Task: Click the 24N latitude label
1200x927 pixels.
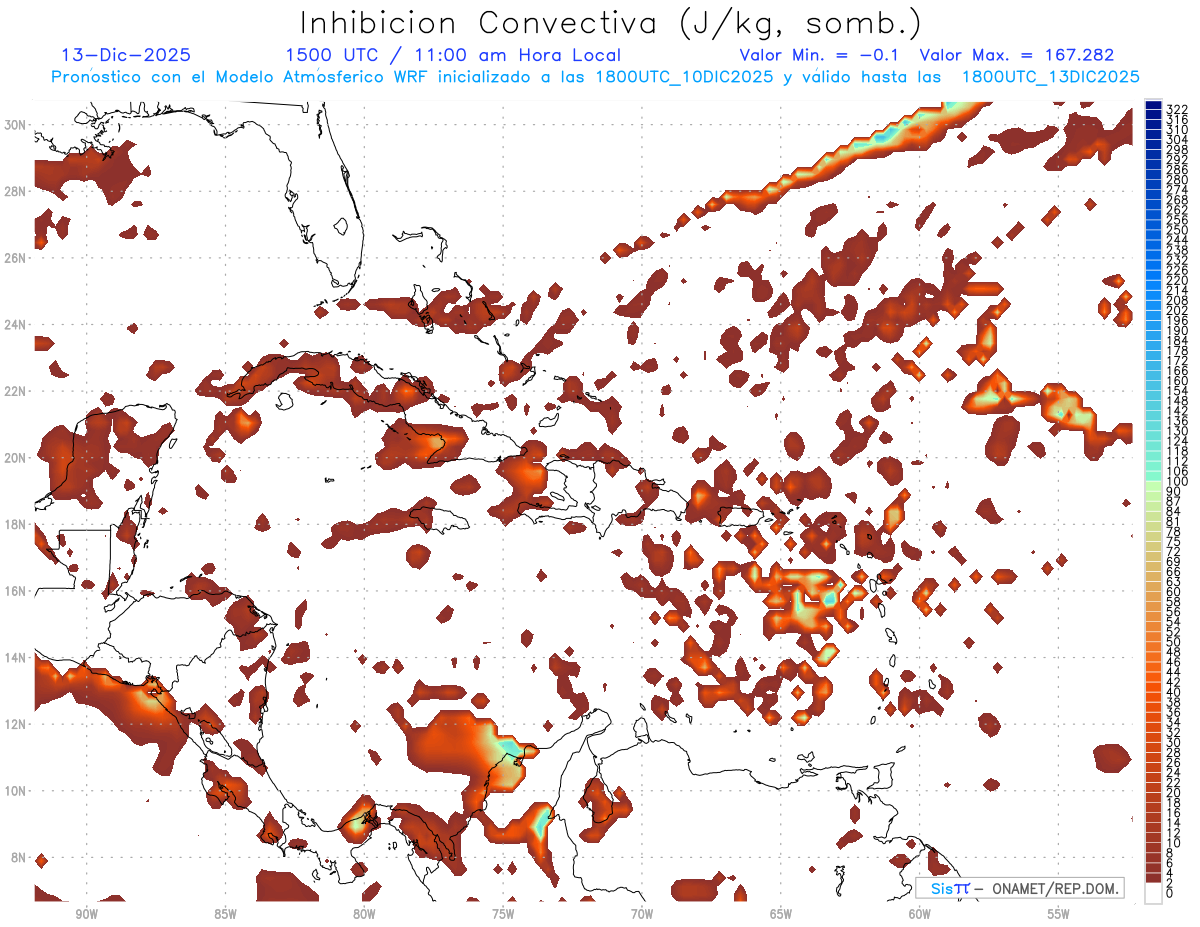Action: pyautogui.click(x=15, y=325)
